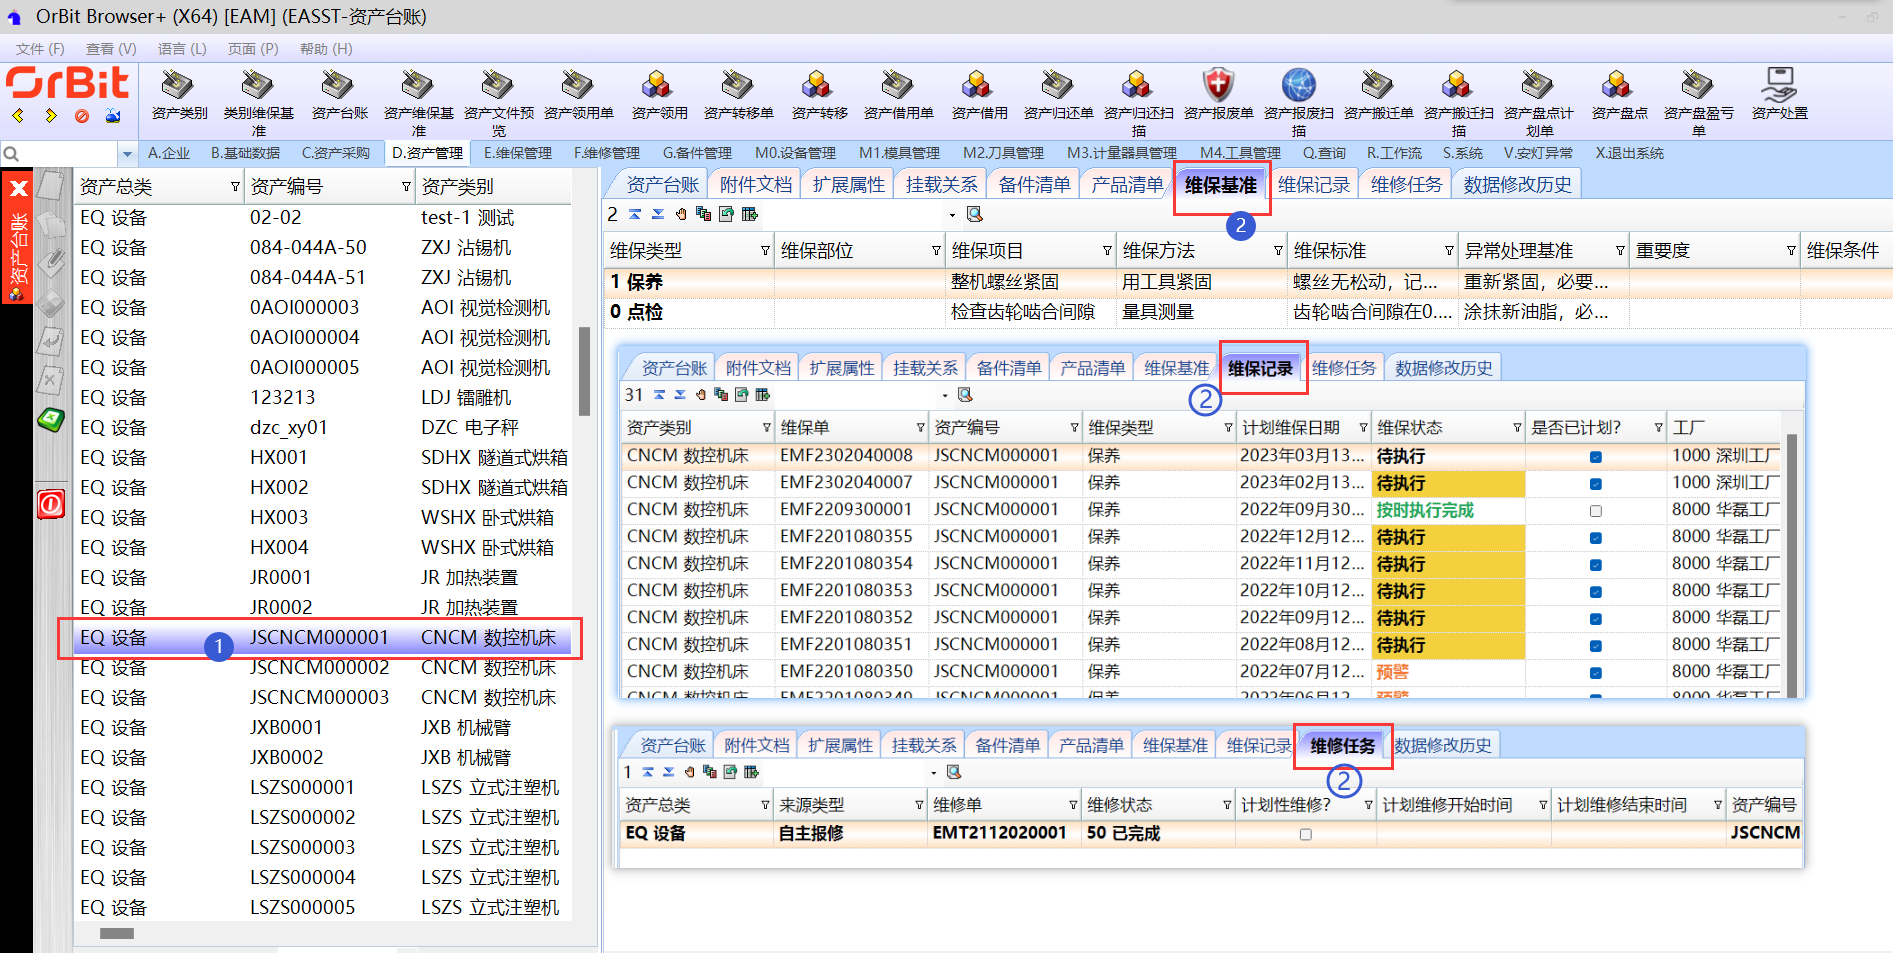Open the F.维修管理 module
Image resolution: width=1893 pixels, height=953 pixels.
(606, 153)
